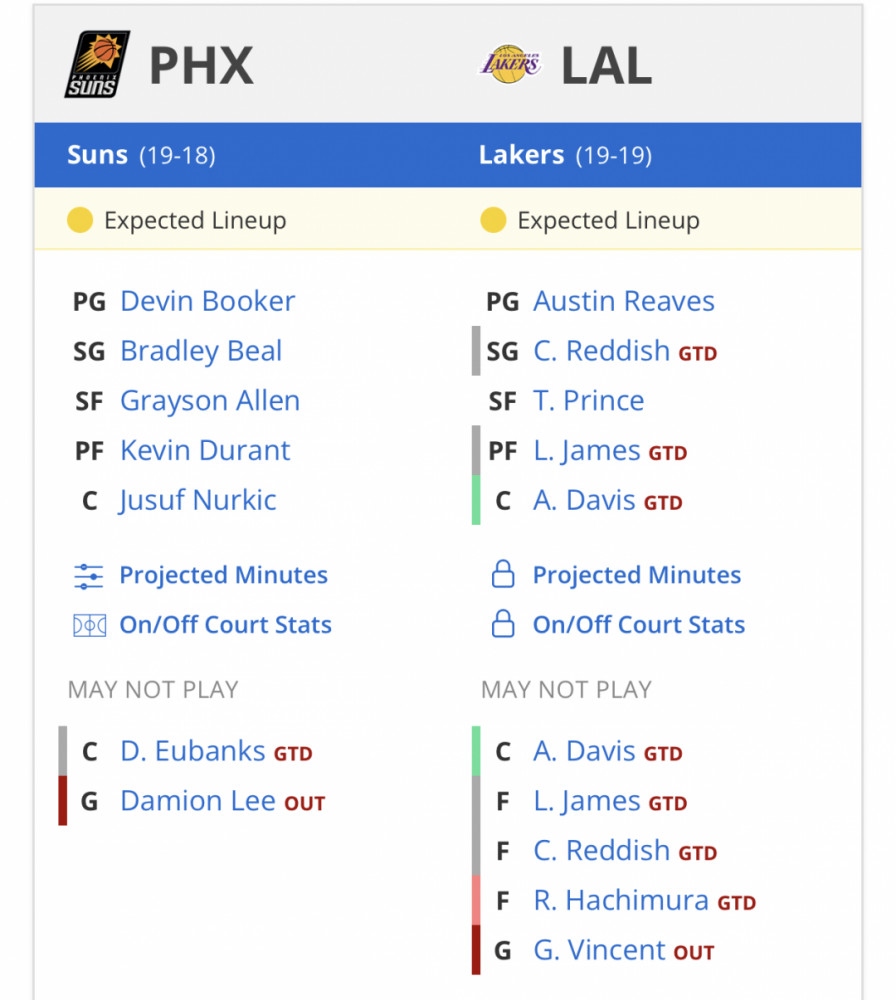Click the yellow Expected Lineup dot for Lakers

494,220
